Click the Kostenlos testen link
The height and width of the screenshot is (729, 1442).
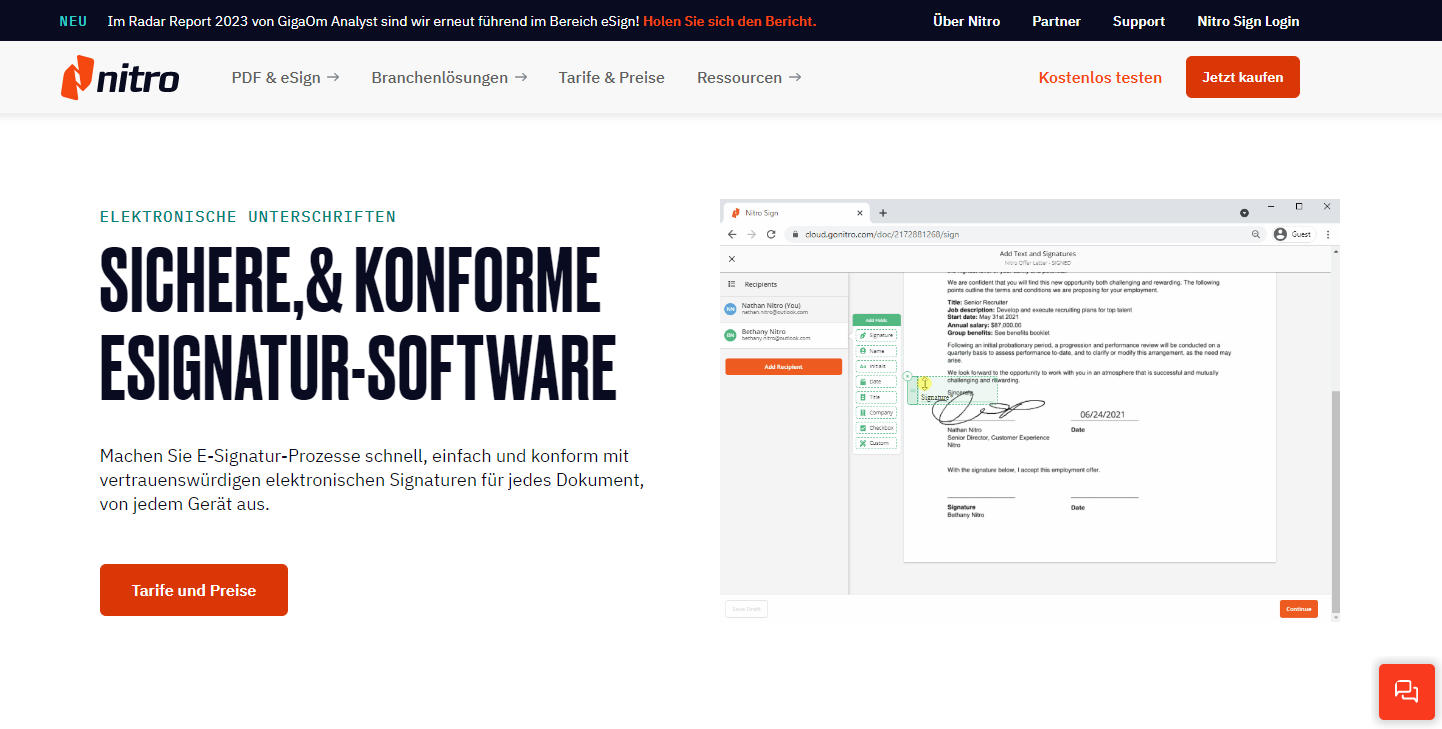(x=1100, y=77)
